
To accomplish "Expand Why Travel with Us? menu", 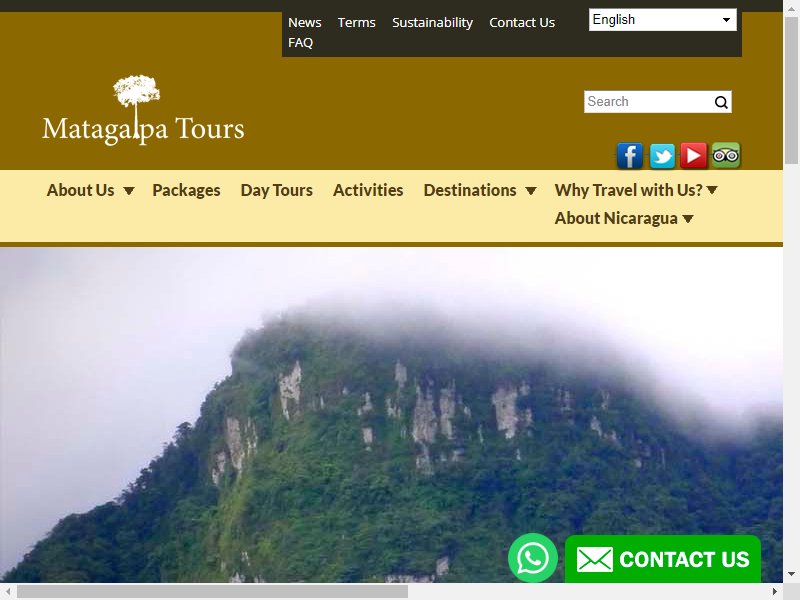I will pyautogui.click(x=636, y=190).
